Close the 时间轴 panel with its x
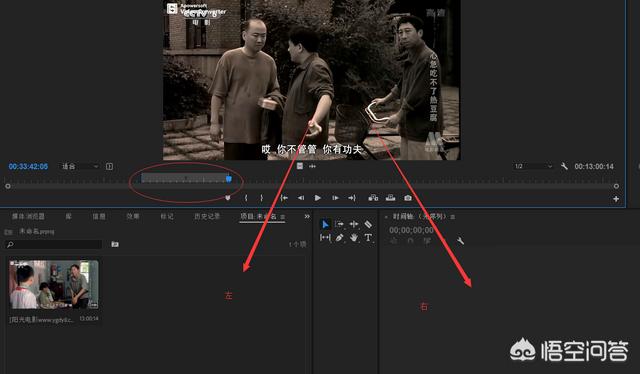The image size is (640, 374). [386, 217]
